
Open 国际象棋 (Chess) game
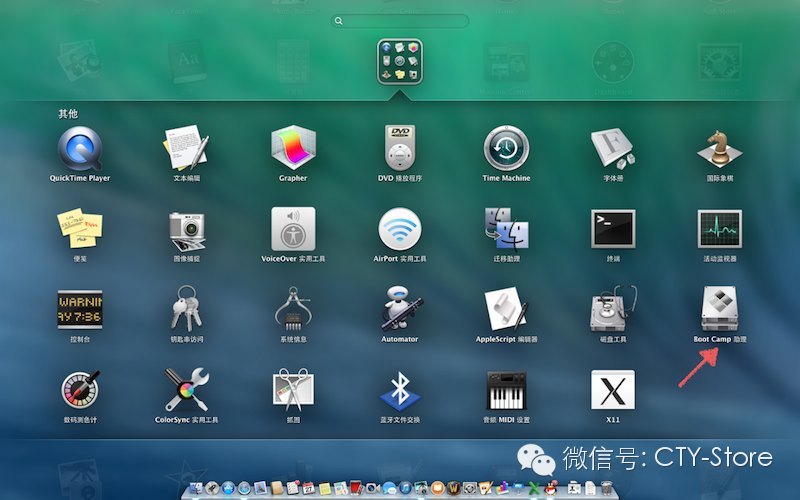(719, 149)
